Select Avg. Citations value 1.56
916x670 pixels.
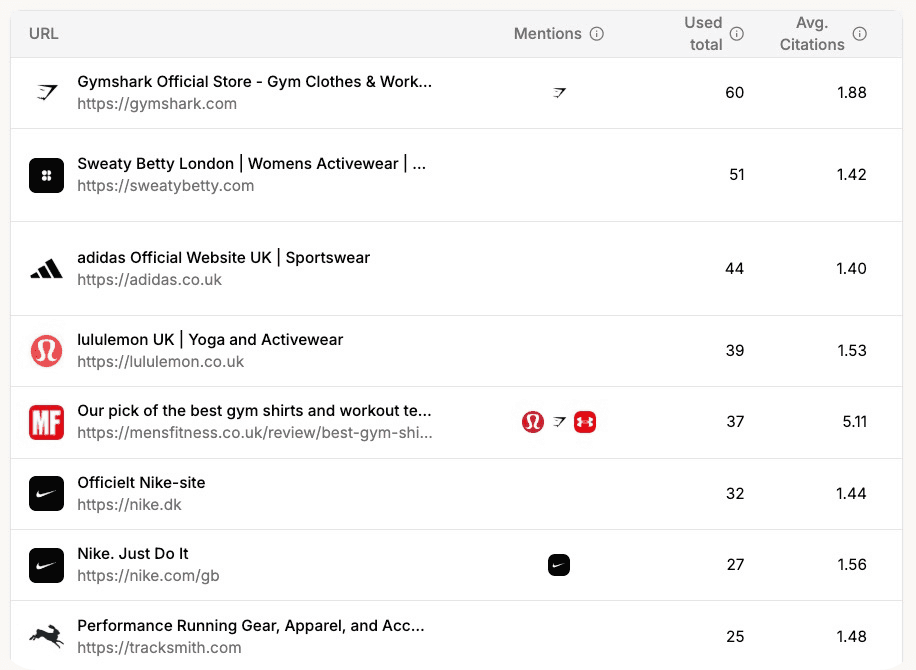coord(852,564)
